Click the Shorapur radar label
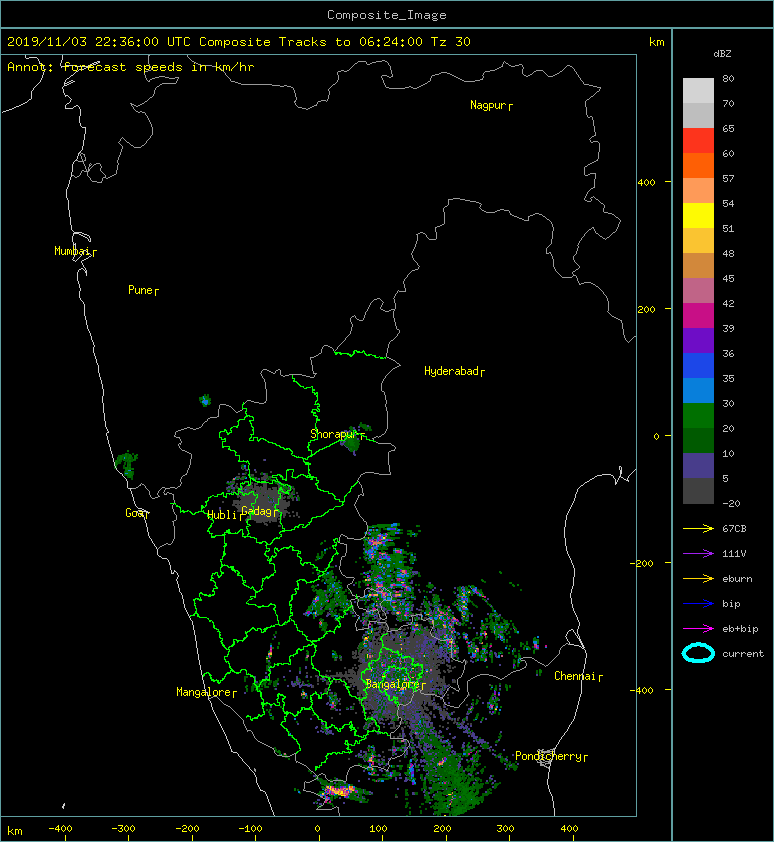 [x=334, y=434]
